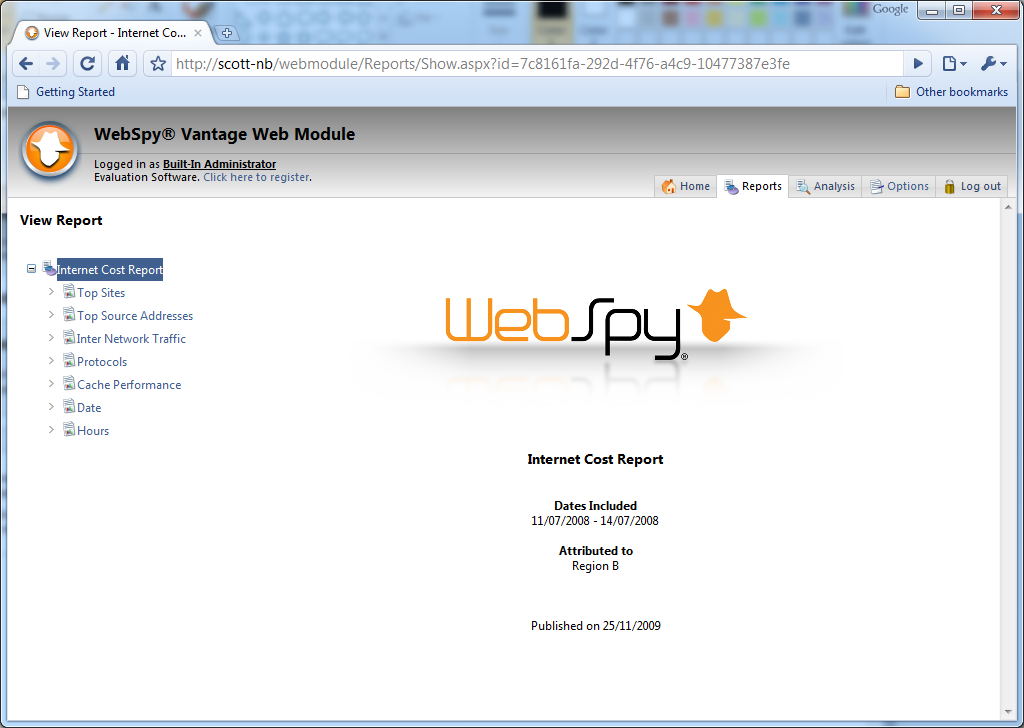The height and width of the screenshot is (728, 1024).
Task: Switch to the Home tab
Action: click(x=686, y=186)
